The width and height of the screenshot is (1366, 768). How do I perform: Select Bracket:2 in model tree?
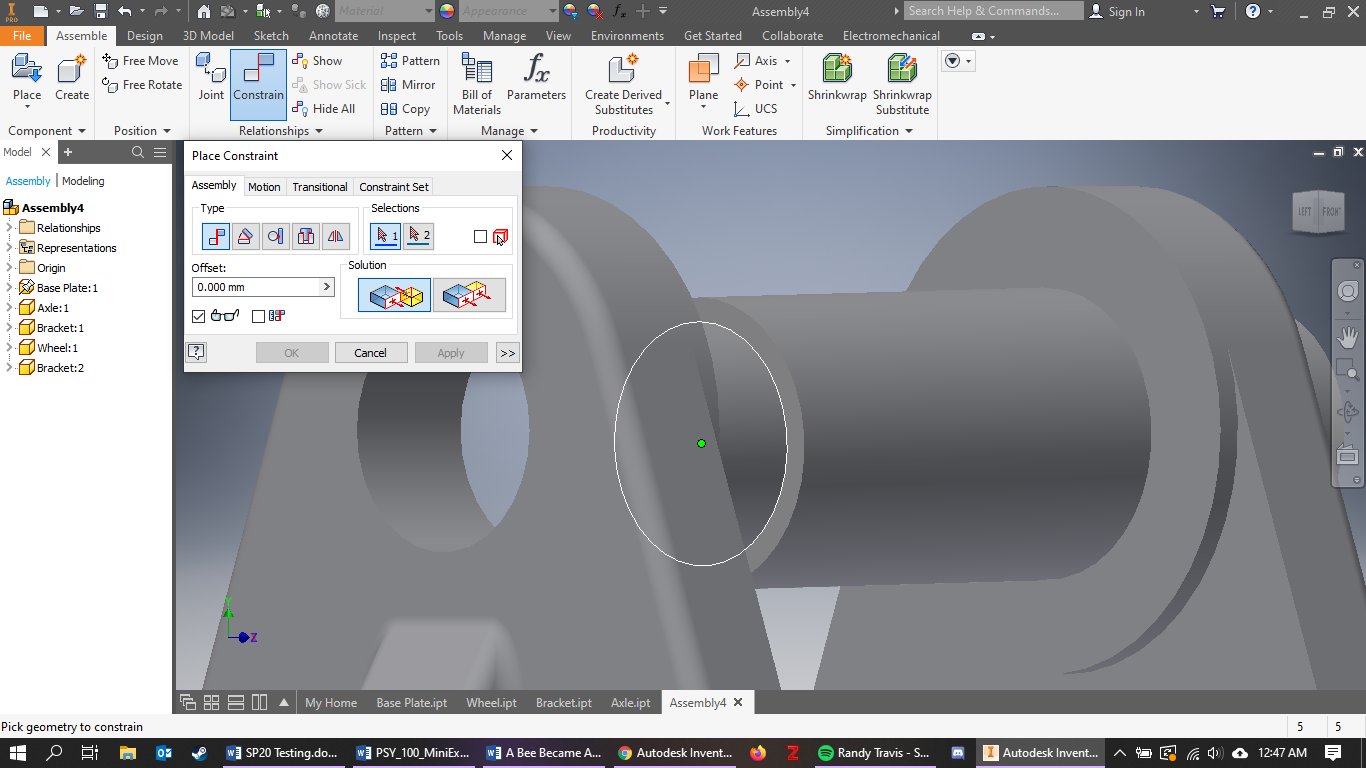coord(60,368)
